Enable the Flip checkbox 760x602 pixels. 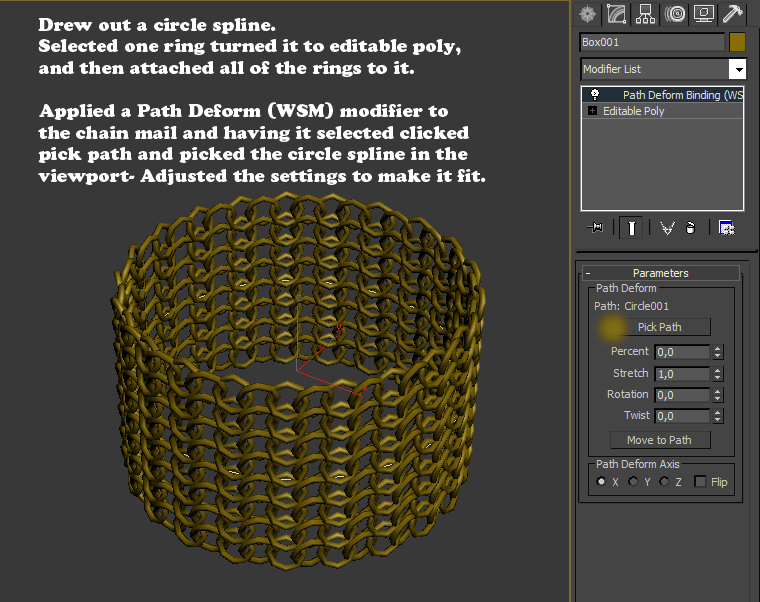click(701, 482)
